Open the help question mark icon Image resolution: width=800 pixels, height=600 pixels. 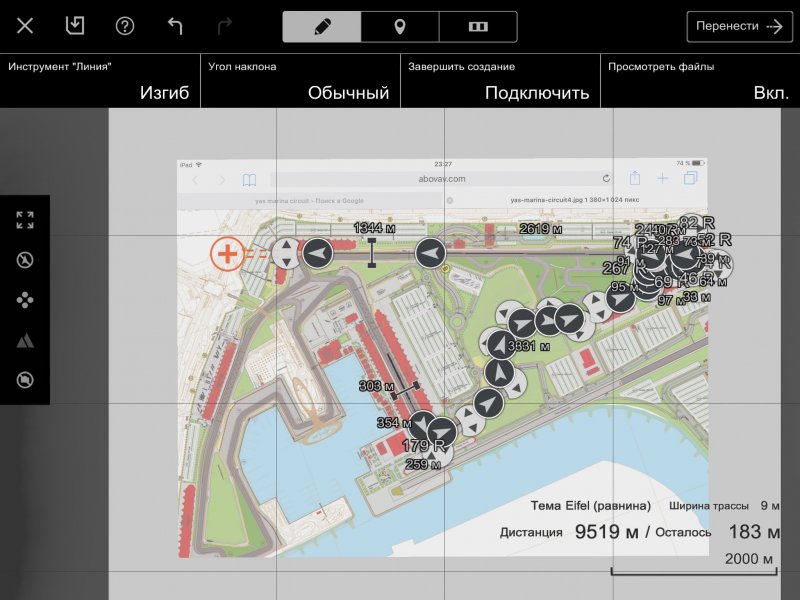pos(125,27)
